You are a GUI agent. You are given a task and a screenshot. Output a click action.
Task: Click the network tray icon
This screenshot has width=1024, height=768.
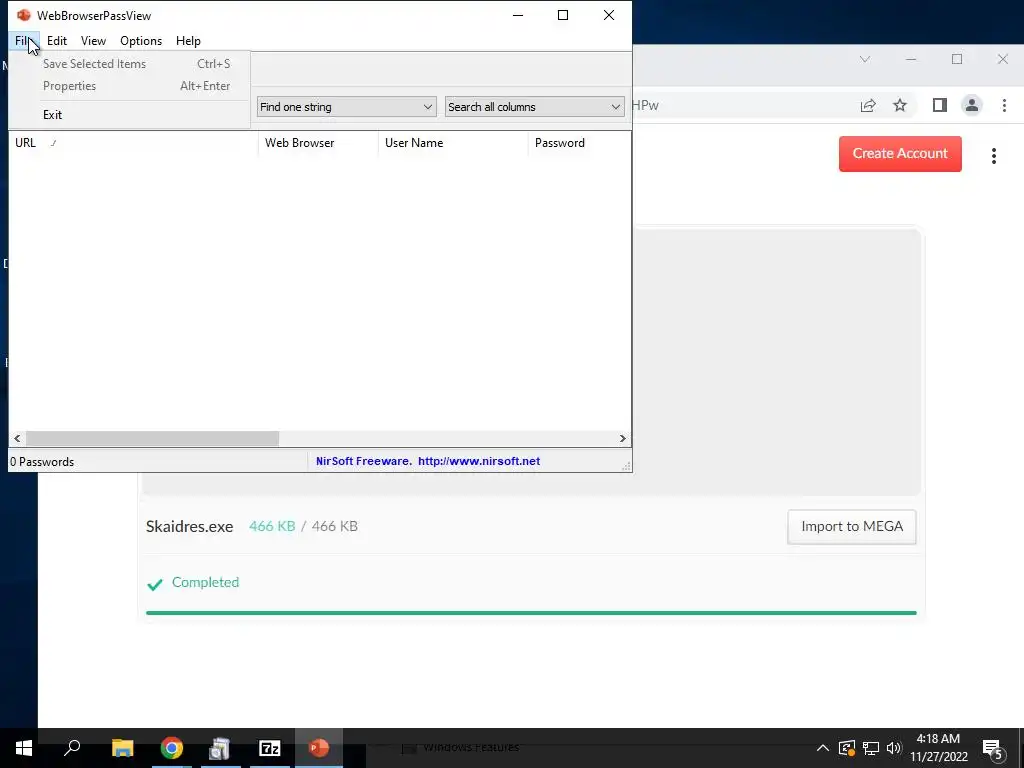(x=871, y=748)
